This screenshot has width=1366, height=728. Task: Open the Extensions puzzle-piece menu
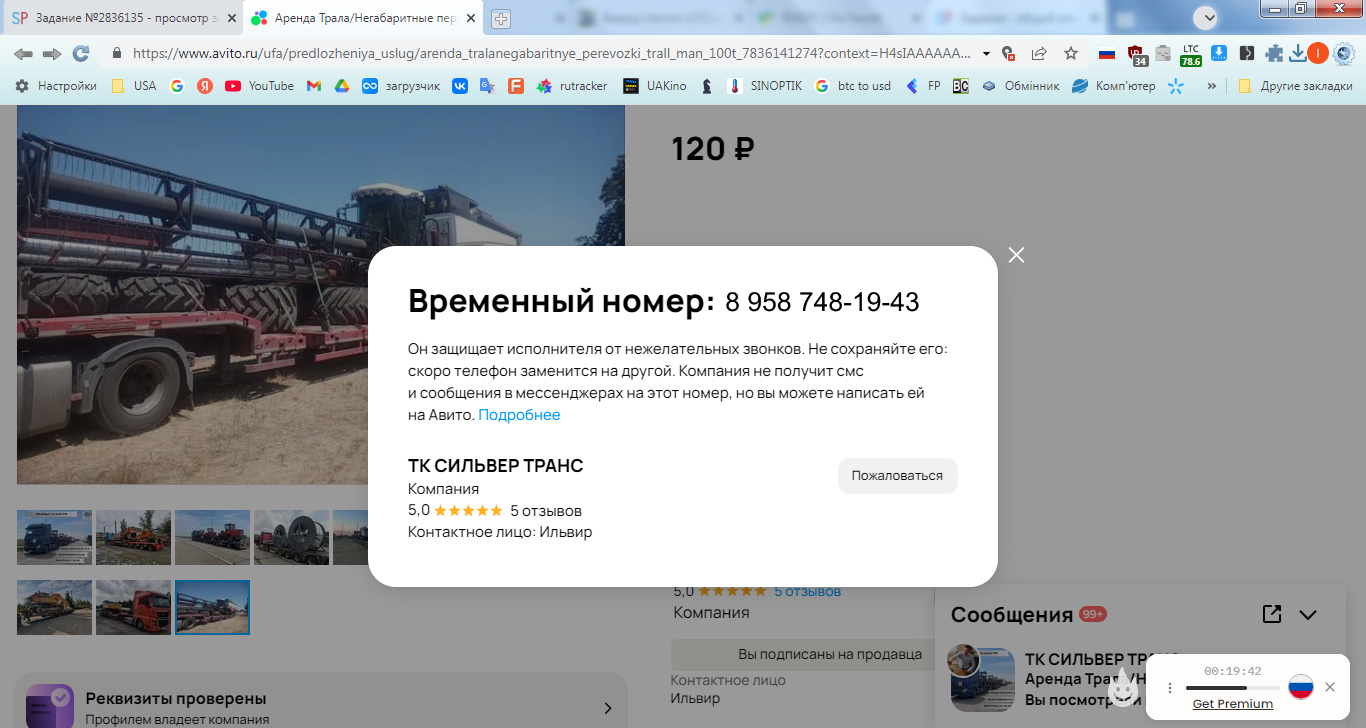coord(1274,54)
